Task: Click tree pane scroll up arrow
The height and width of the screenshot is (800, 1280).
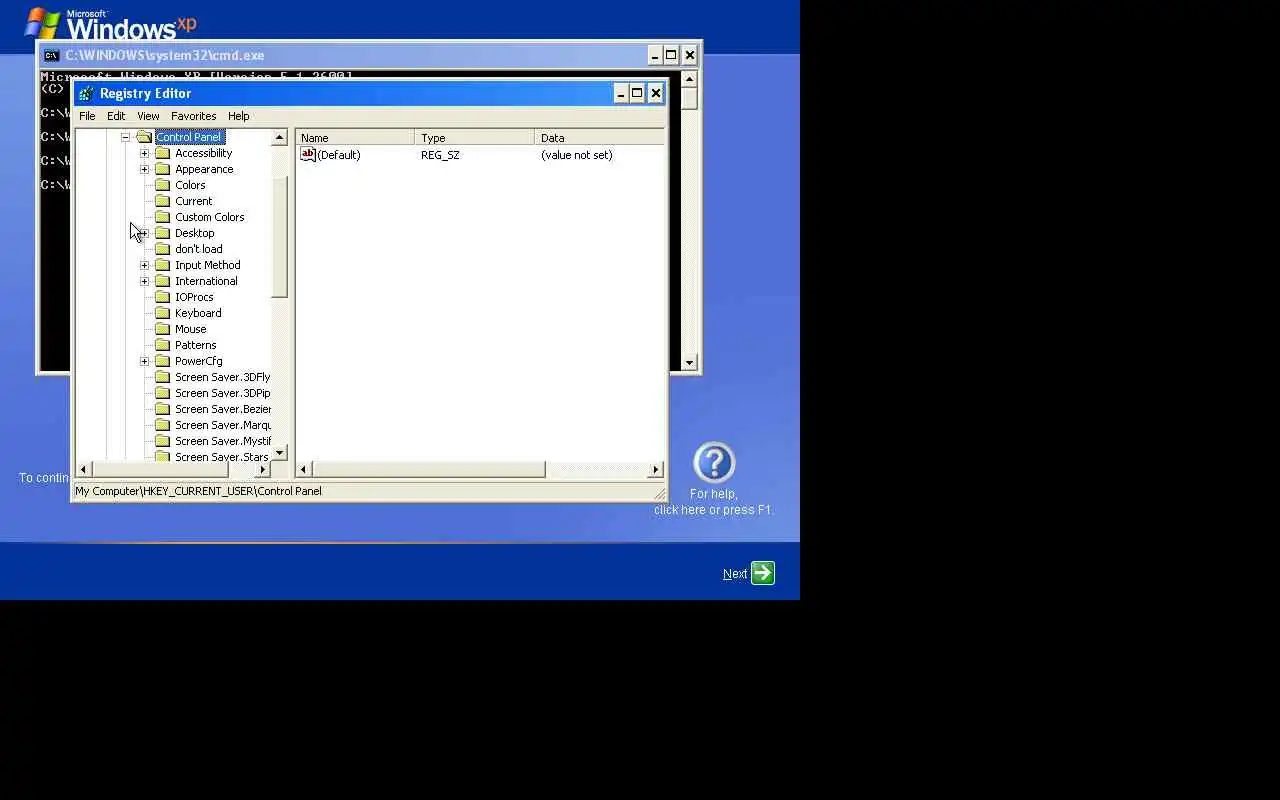Action: (279, 138)
